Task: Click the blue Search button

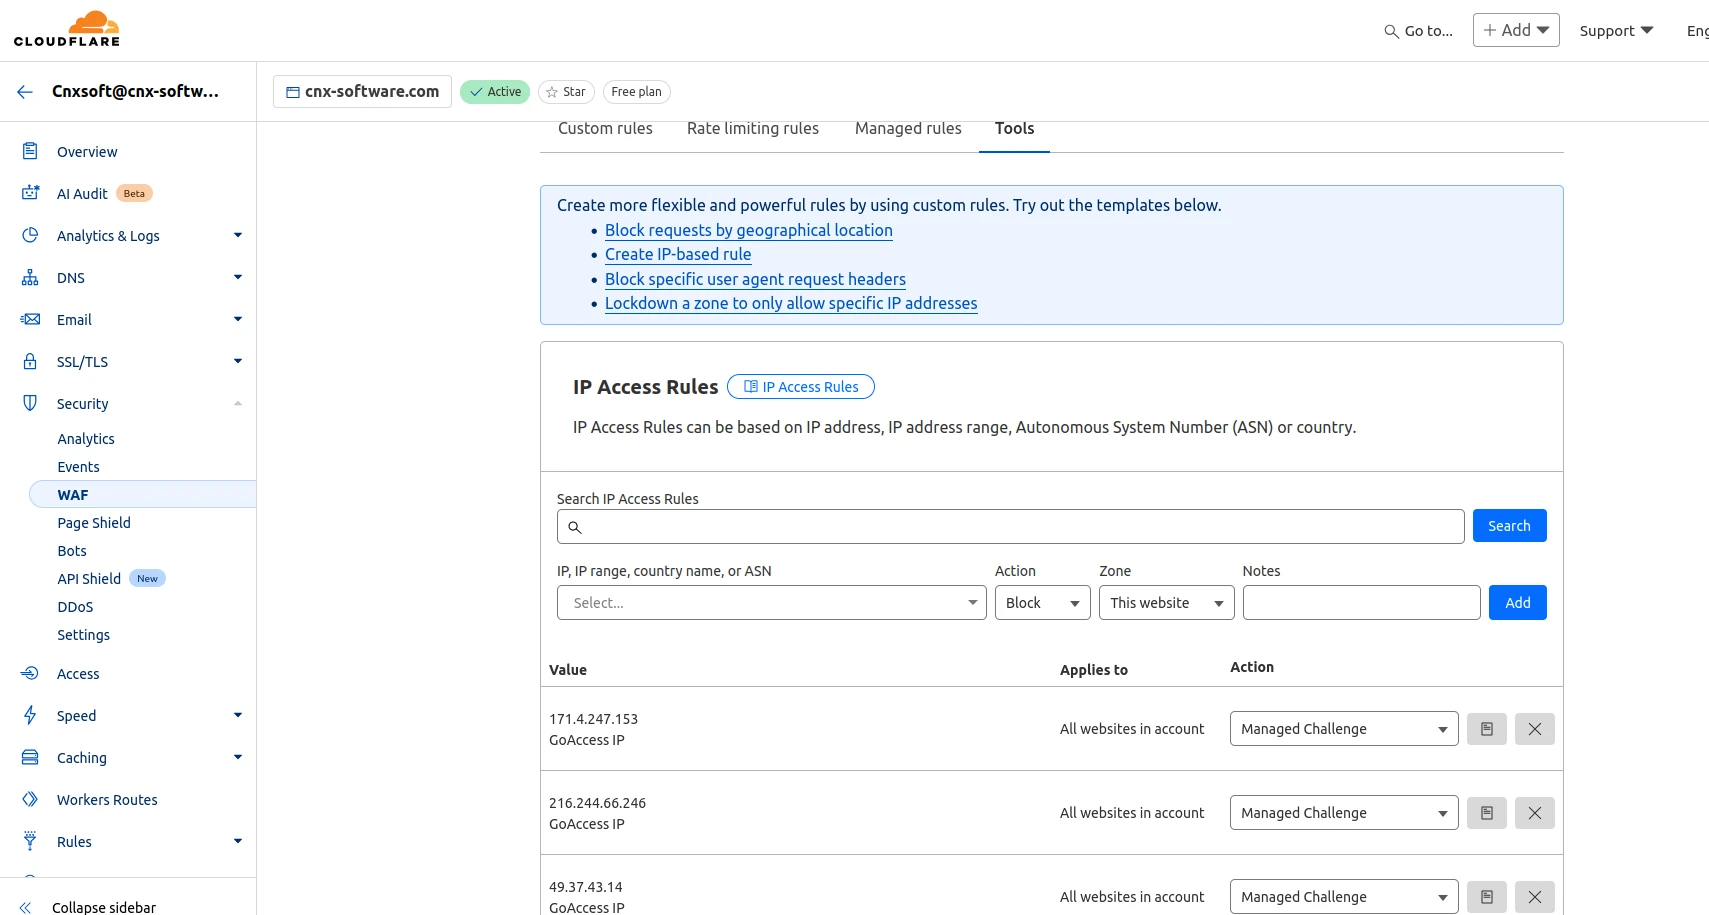Action: 1509,526
